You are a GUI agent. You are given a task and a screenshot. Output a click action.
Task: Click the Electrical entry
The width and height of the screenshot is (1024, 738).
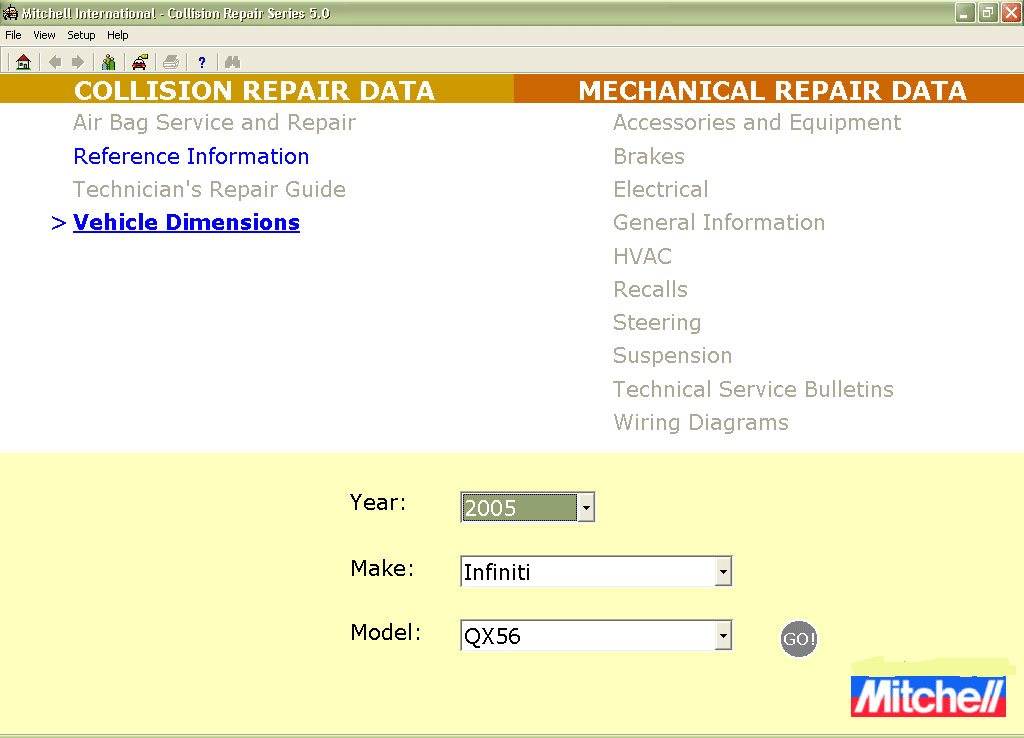coord(661,189)
